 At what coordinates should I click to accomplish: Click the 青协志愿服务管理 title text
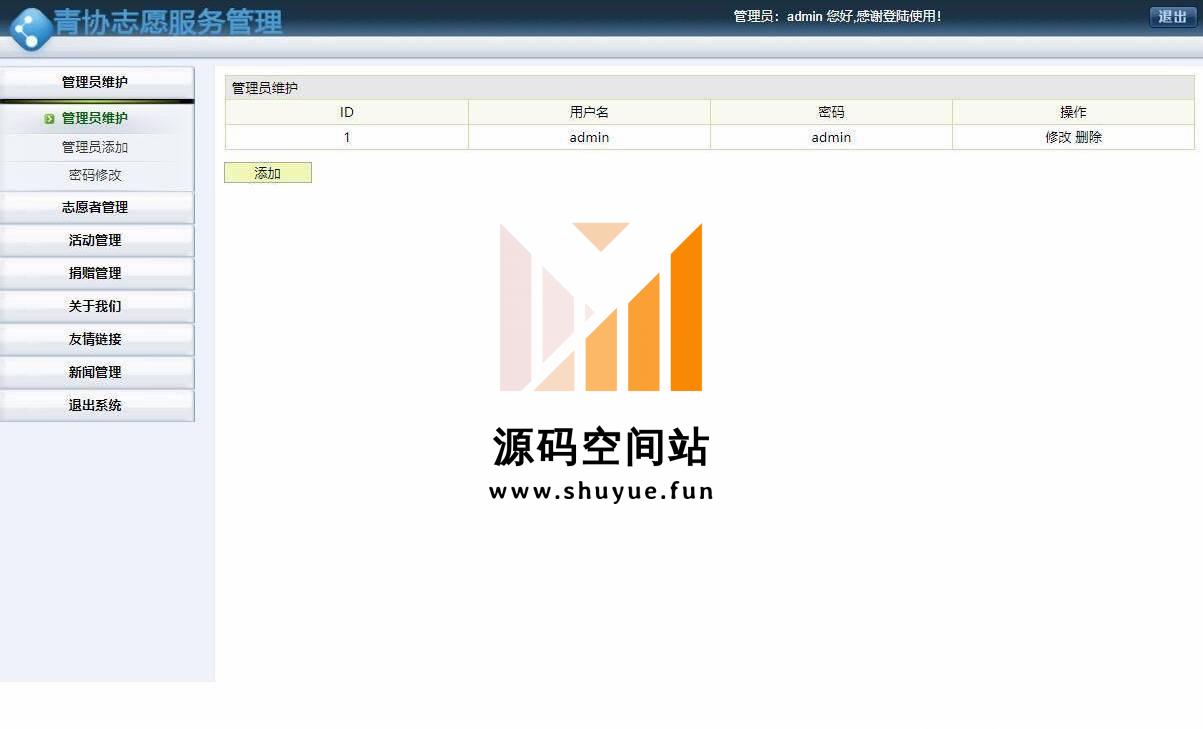tap(168, 22)
